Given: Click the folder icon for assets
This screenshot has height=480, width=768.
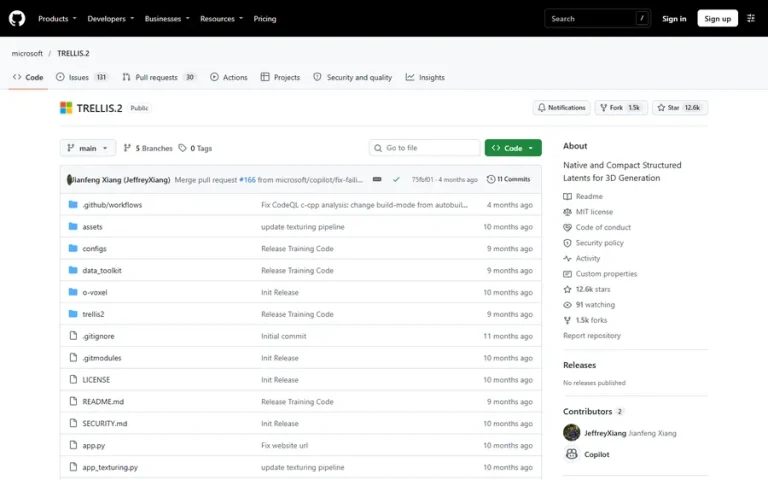Looking at the screenshot, I should (73, 226).
